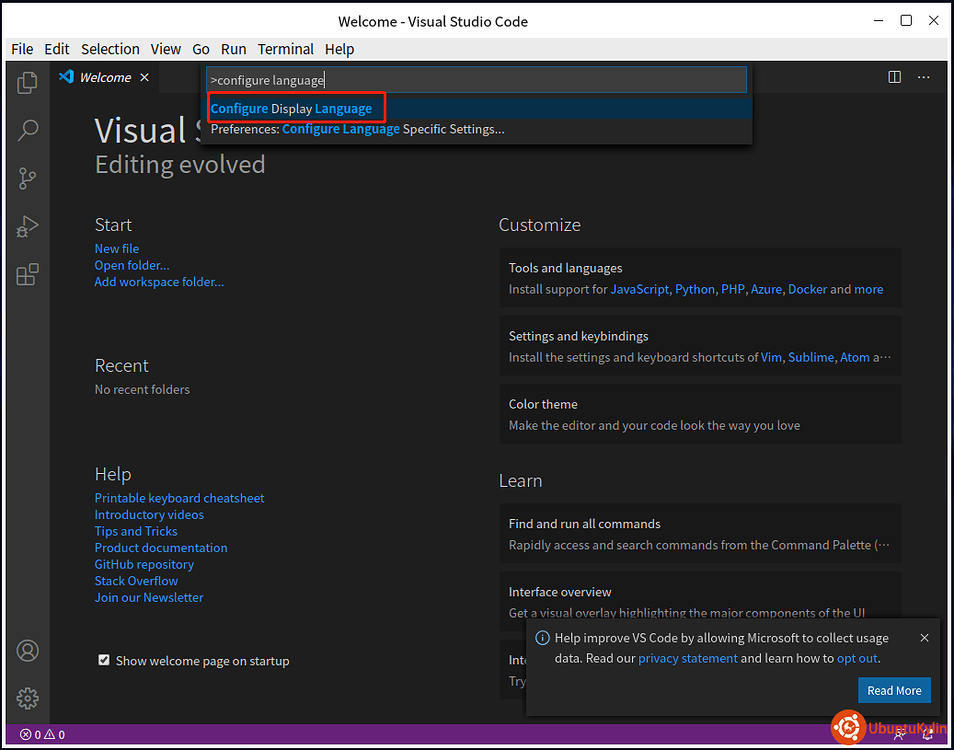Open the Help menu
This screenshot has width=954, height=750.
point(339,48)
